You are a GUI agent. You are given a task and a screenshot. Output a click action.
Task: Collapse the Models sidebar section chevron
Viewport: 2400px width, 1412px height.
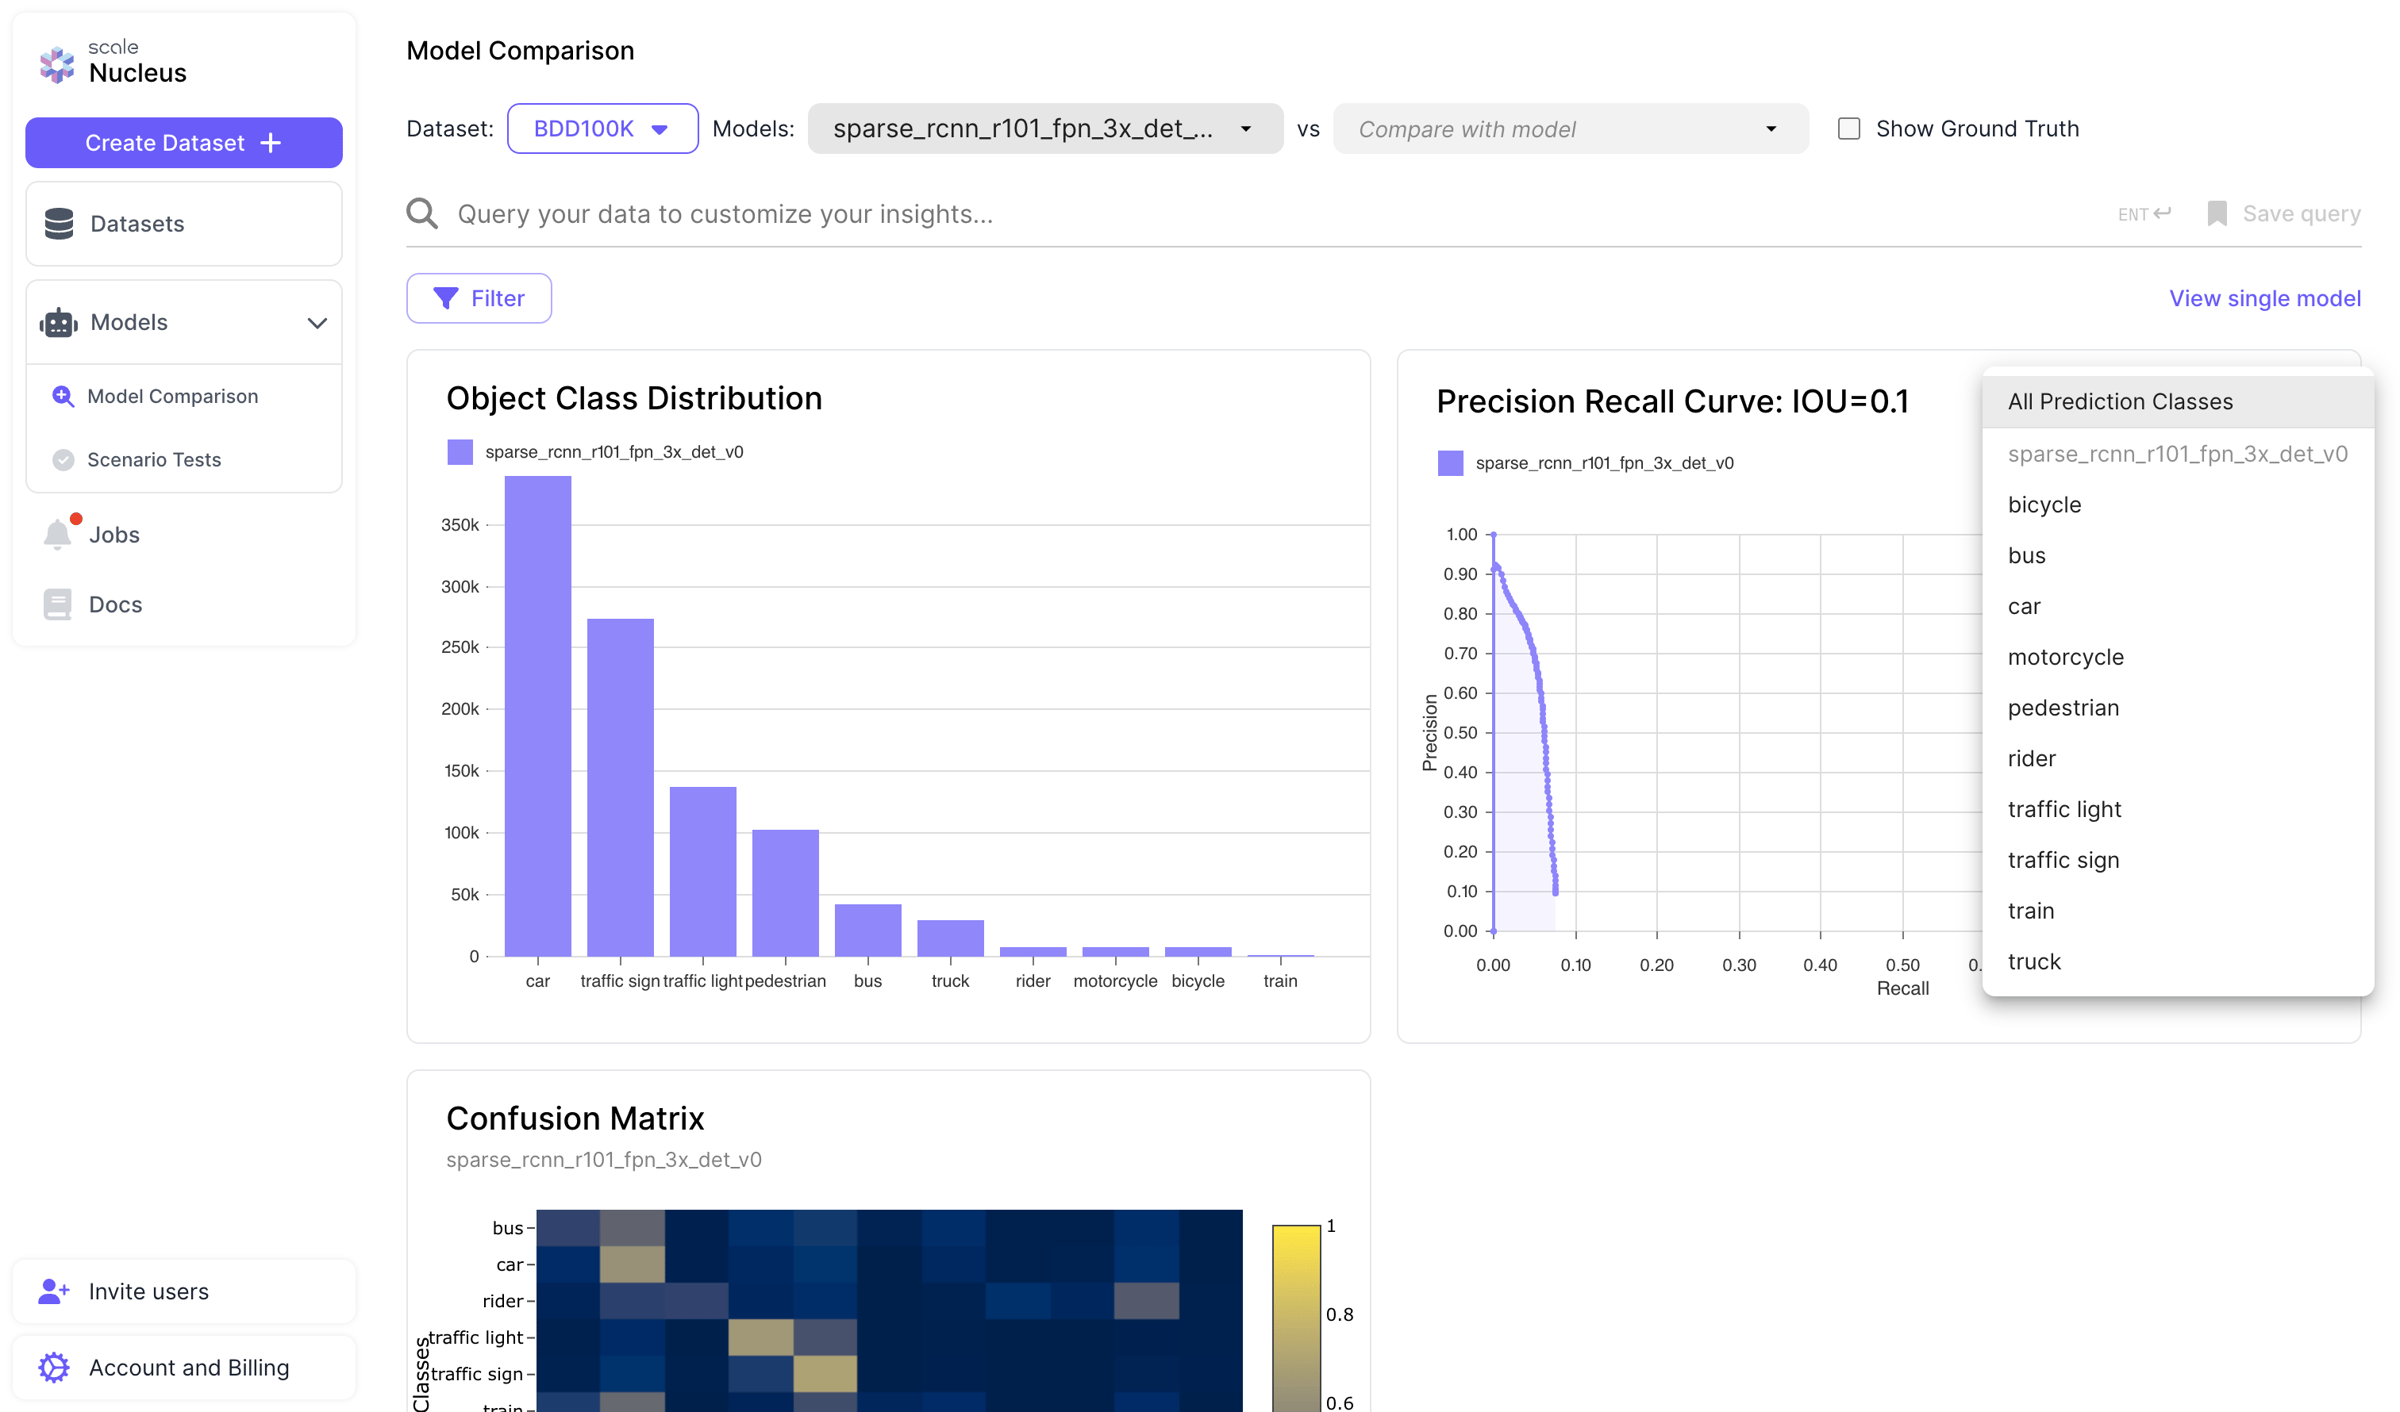pyautogui.click(x=317, y=323)
